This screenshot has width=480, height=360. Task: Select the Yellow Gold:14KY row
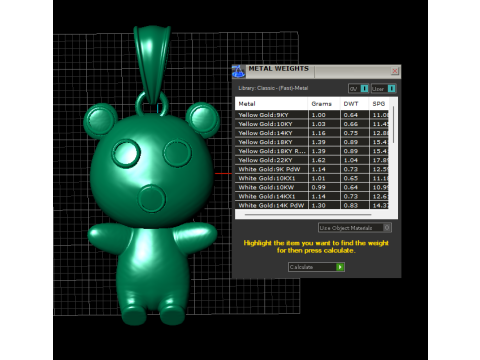pyautogui.click(x=312, y=133)
